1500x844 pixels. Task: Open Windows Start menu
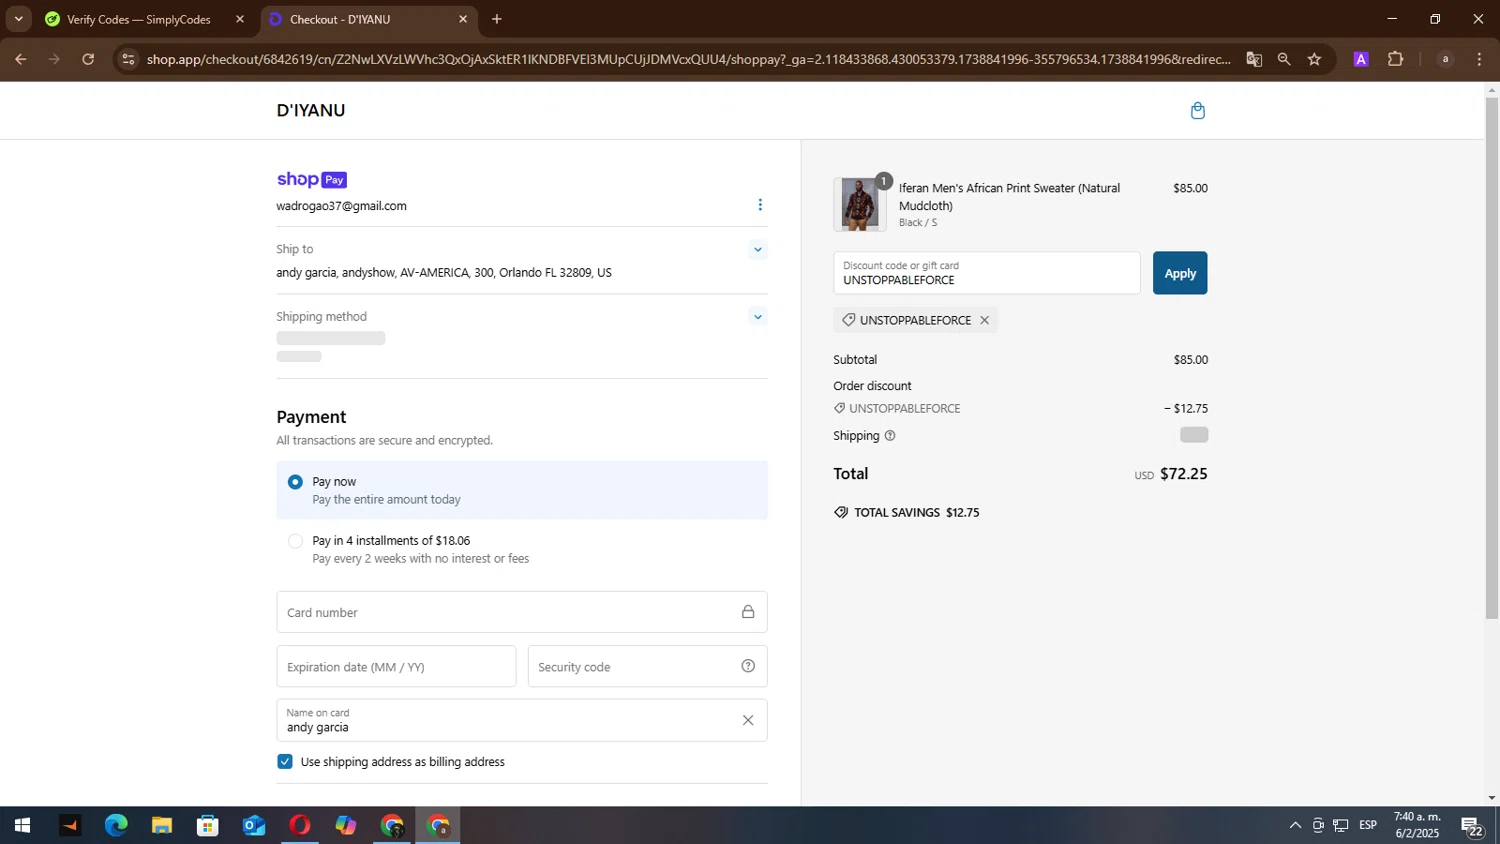click(22, 826)
